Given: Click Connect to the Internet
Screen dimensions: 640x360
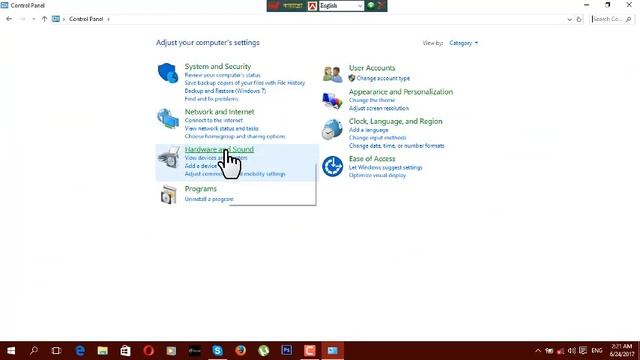Looking at the screenshot, I should click(x=213, y=120).
